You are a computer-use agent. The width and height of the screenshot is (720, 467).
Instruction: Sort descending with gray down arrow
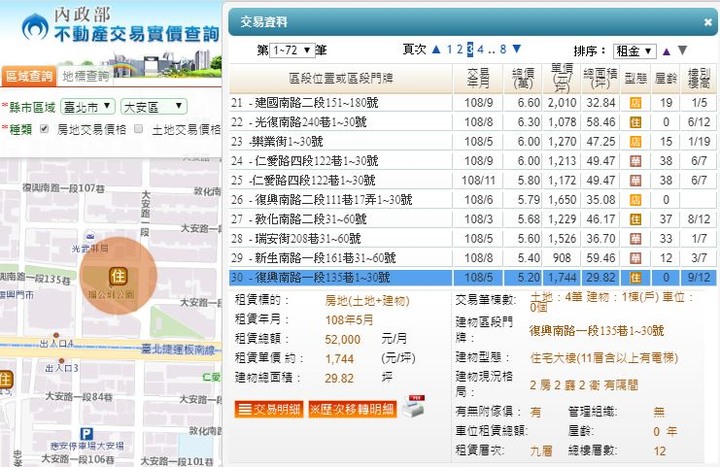point(682,50)
